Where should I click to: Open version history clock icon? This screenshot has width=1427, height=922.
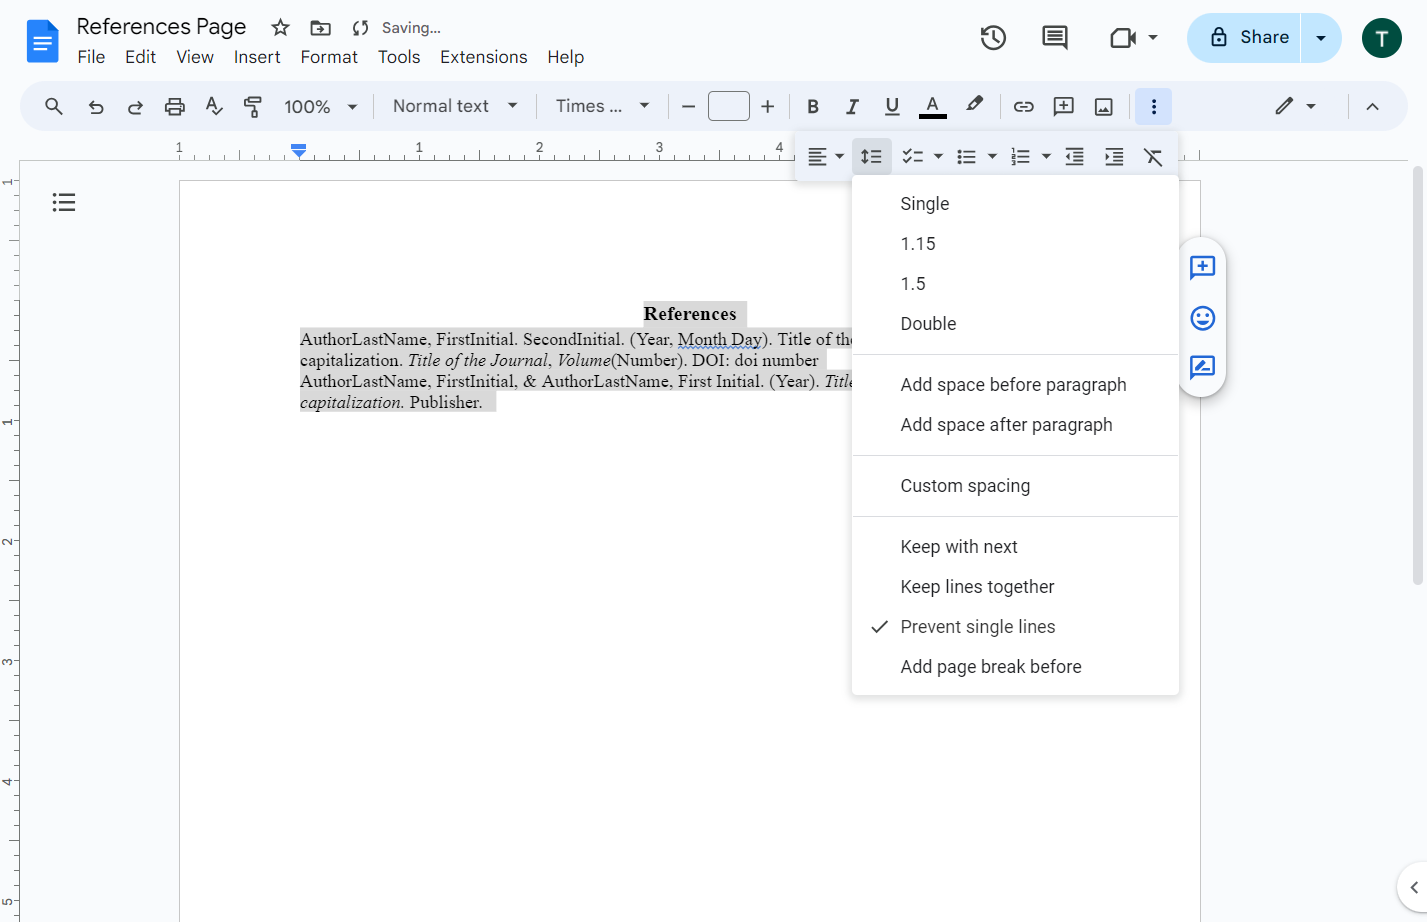tap(993, 38)
